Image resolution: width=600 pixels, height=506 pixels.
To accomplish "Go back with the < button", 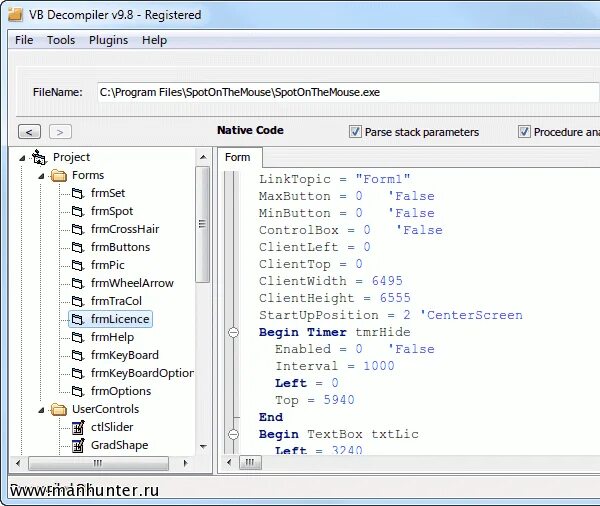I will coord(29,132).
